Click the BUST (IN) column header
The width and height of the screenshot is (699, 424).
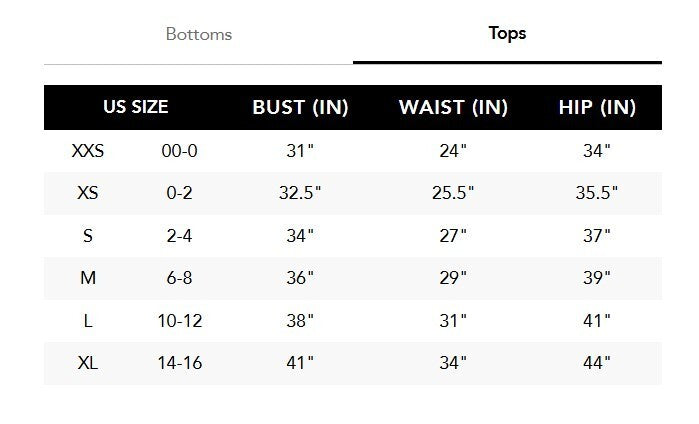300,107
